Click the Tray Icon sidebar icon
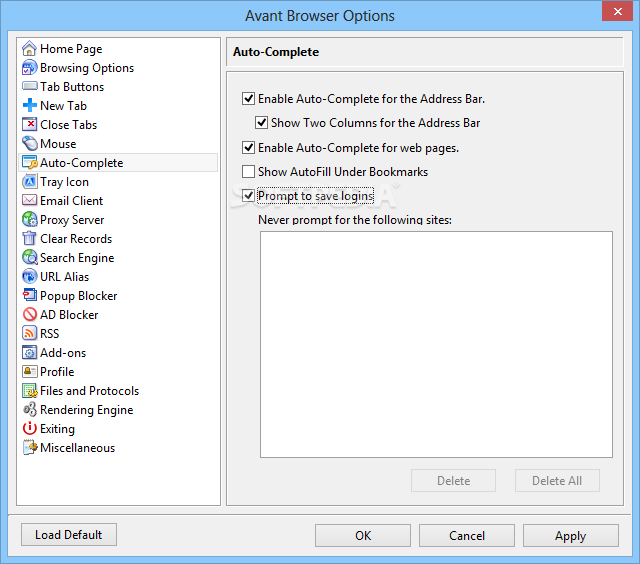Screen dimensions: 640x564 click(29, 182)
